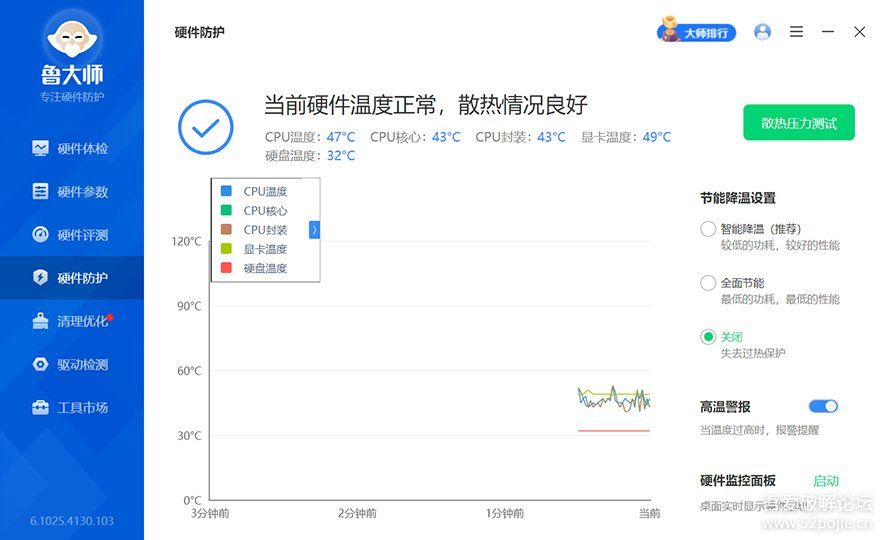Open the 大师排行 ranking button

(x=696, y=33)
